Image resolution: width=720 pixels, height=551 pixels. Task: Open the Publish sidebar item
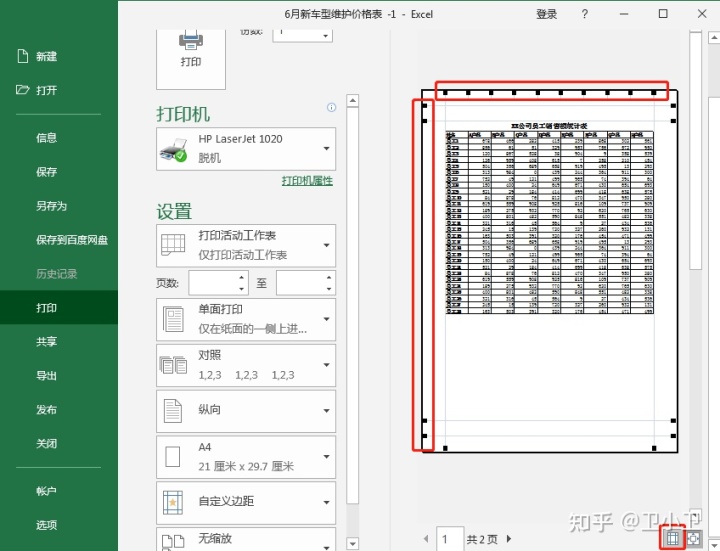pos(46,410)
